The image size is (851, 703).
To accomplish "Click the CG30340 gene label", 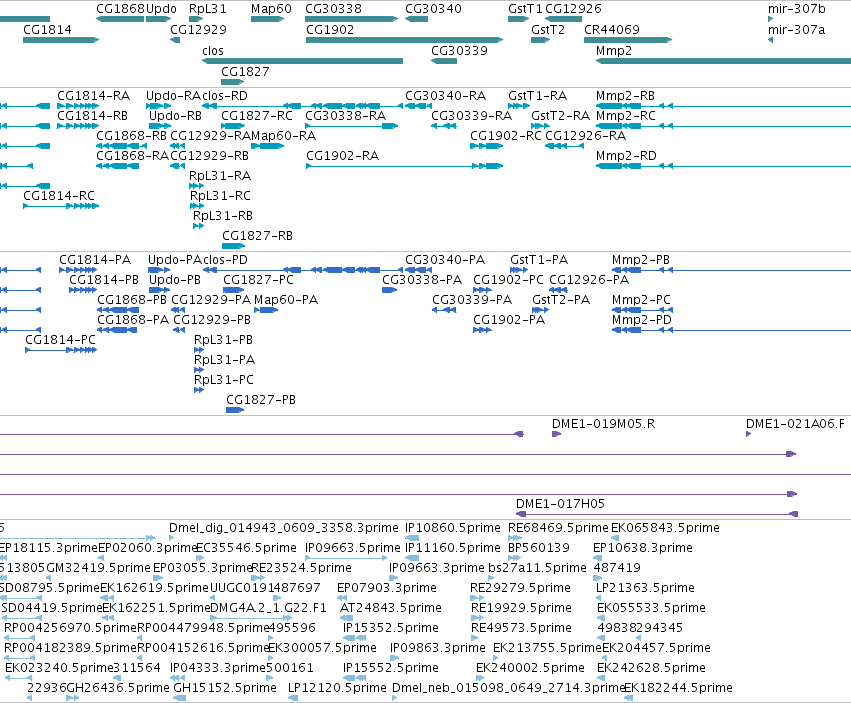I will (433, 9).
